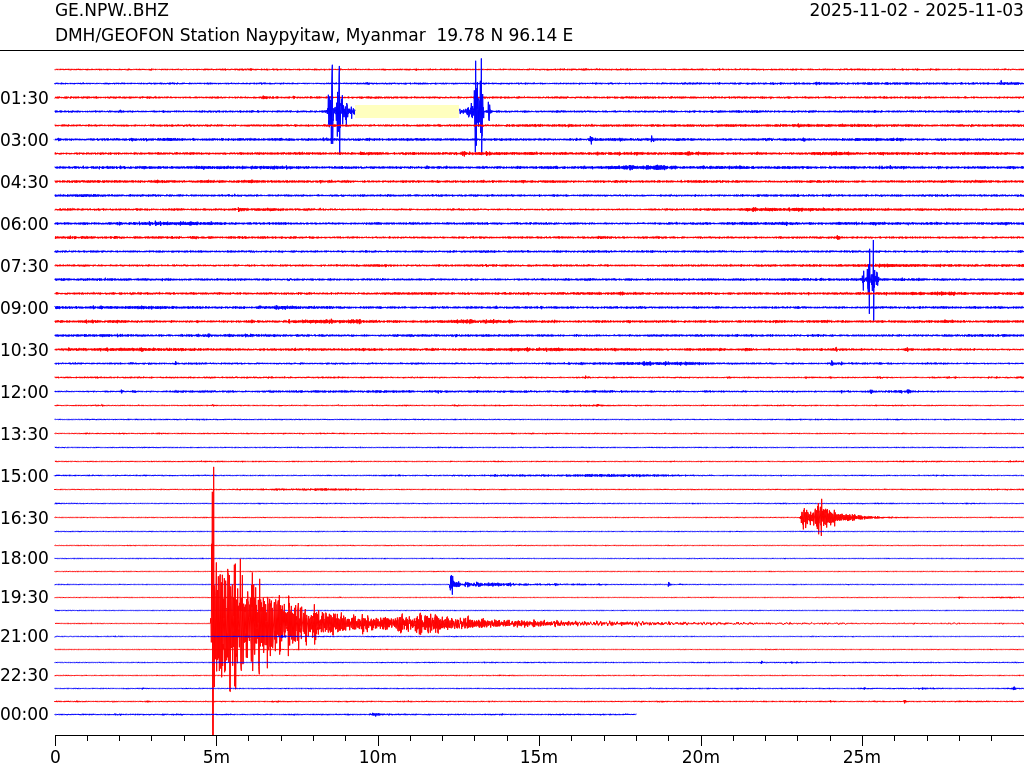Click the 5m tick label on x-axis
Image resolution: width=1024 pixels, height=768 pixels.
click(216, 757)
